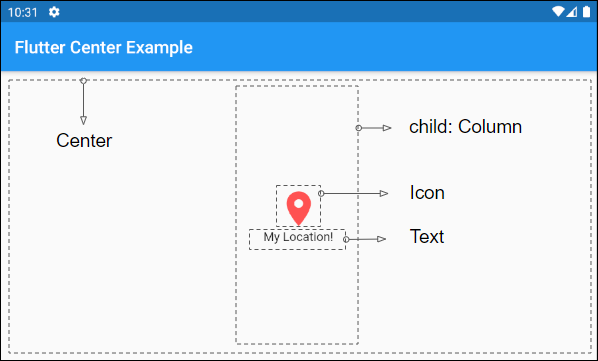The image size is (598, 361).
Task: Click the arrowhead pointing to child: Column
Action: [387, 128]
